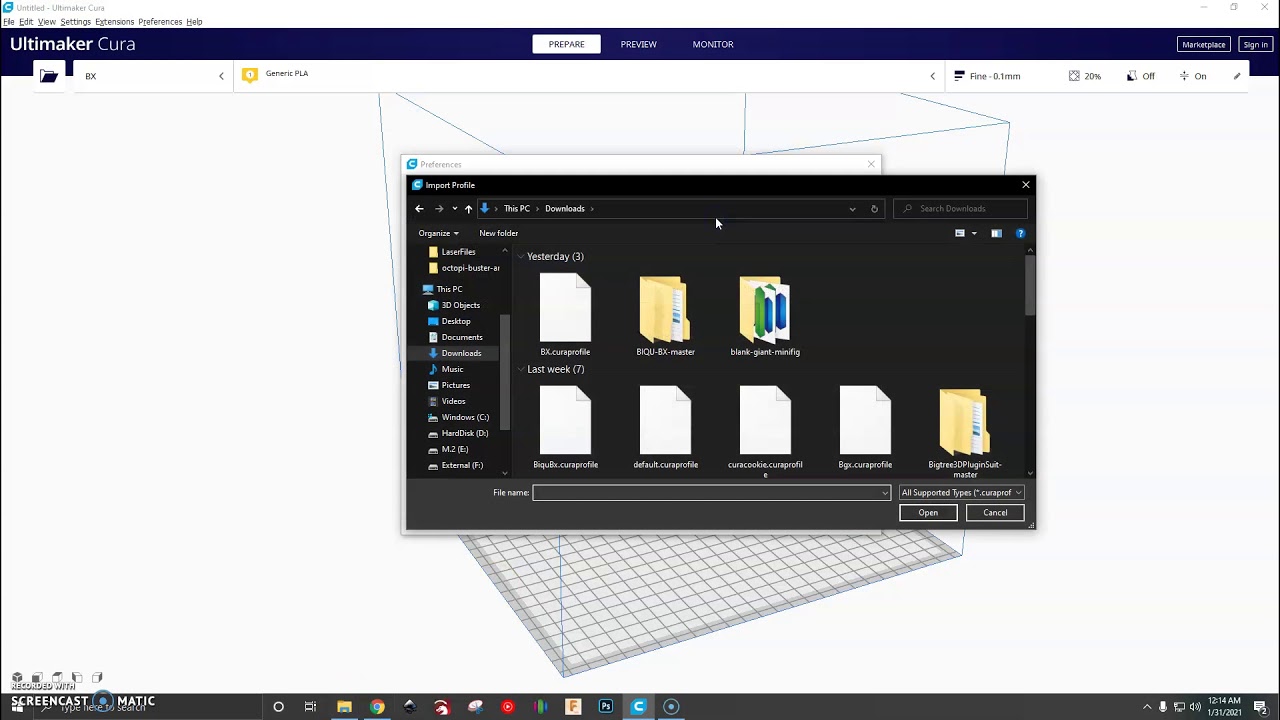Click the 20% infill icon
Viewport: 1280px width, 720px height.
coord(1074,76)
